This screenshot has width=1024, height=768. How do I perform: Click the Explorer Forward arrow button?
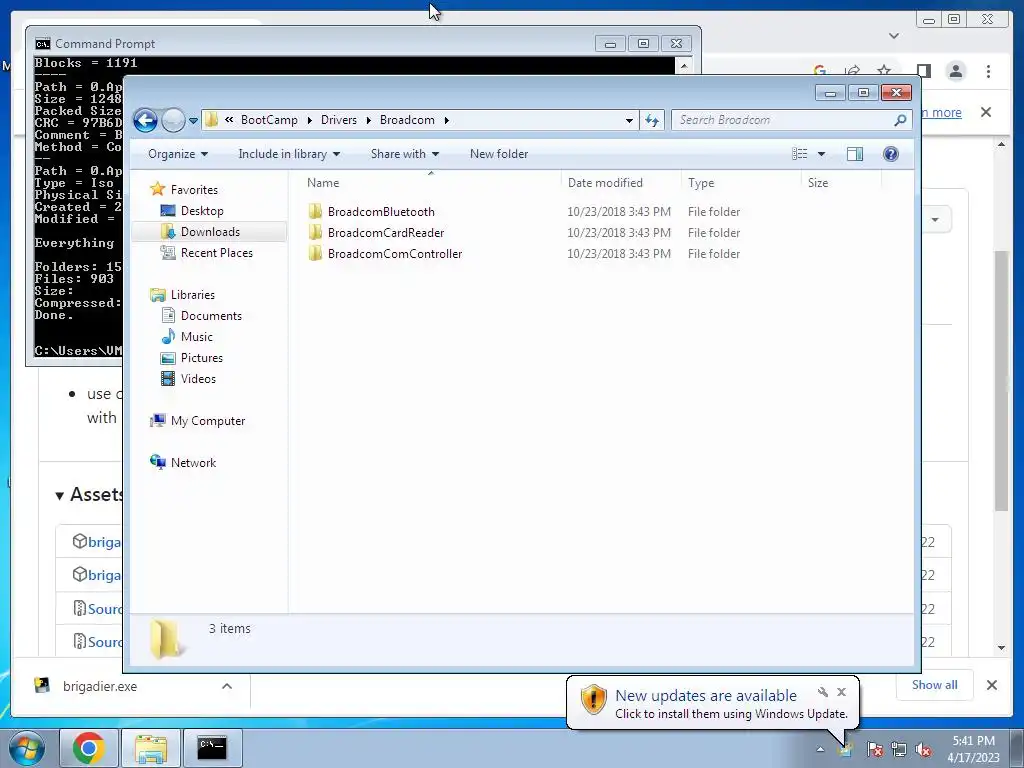[173, 120]
